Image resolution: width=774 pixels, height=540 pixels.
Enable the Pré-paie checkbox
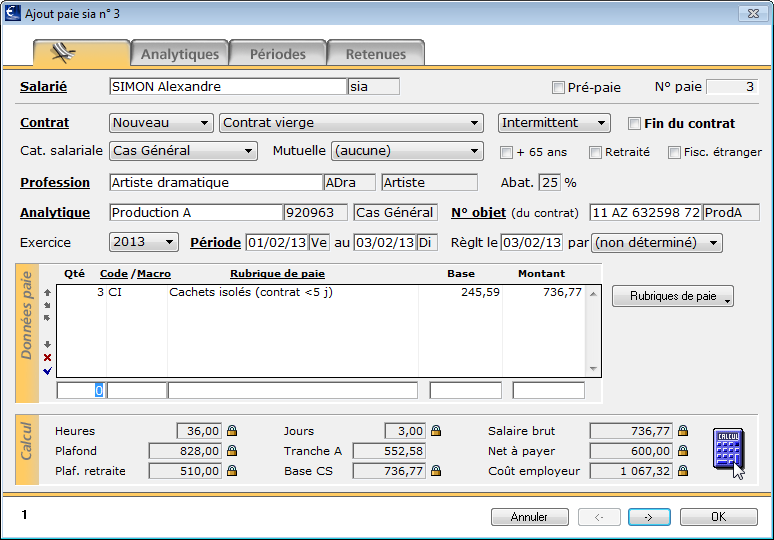[558, 87]
